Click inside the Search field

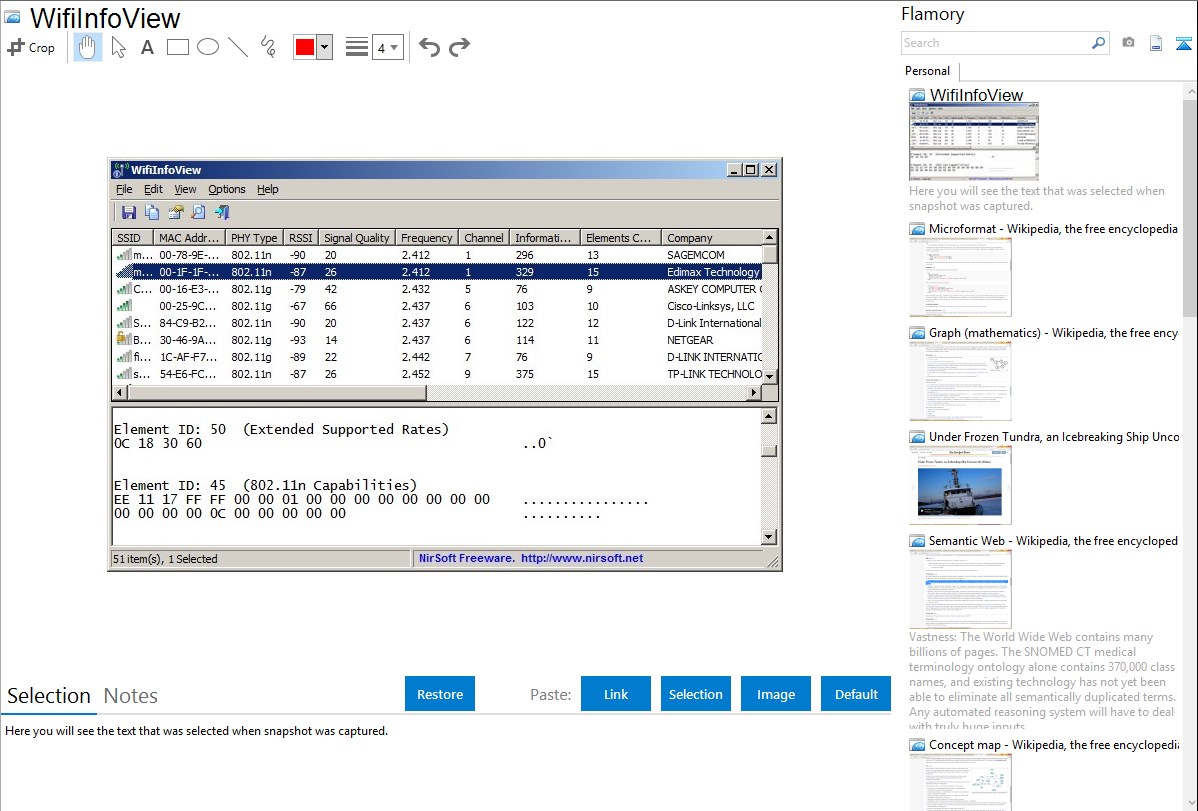click(995, 43)
